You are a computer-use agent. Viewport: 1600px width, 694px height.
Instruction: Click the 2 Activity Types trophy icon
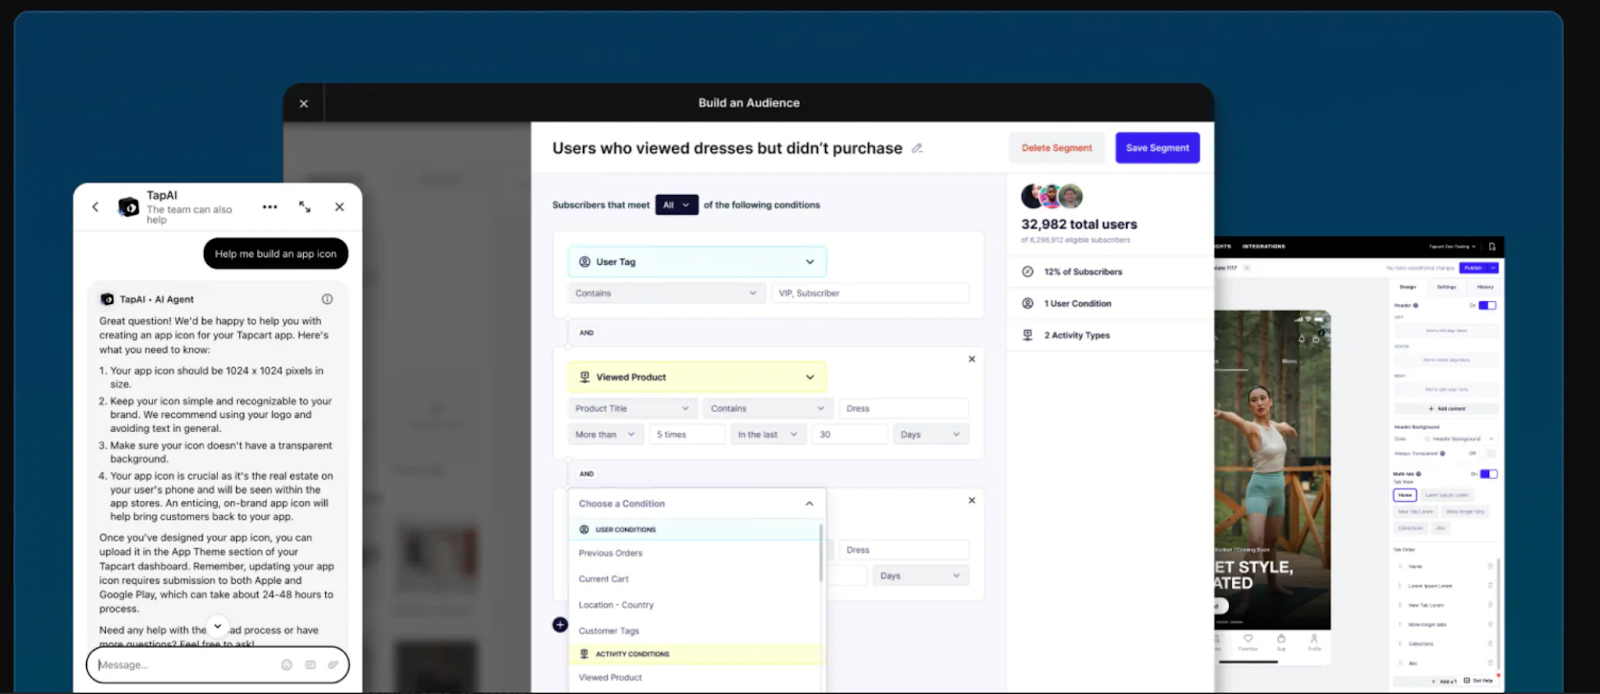pyautogui.click(x=1027, y=335)
